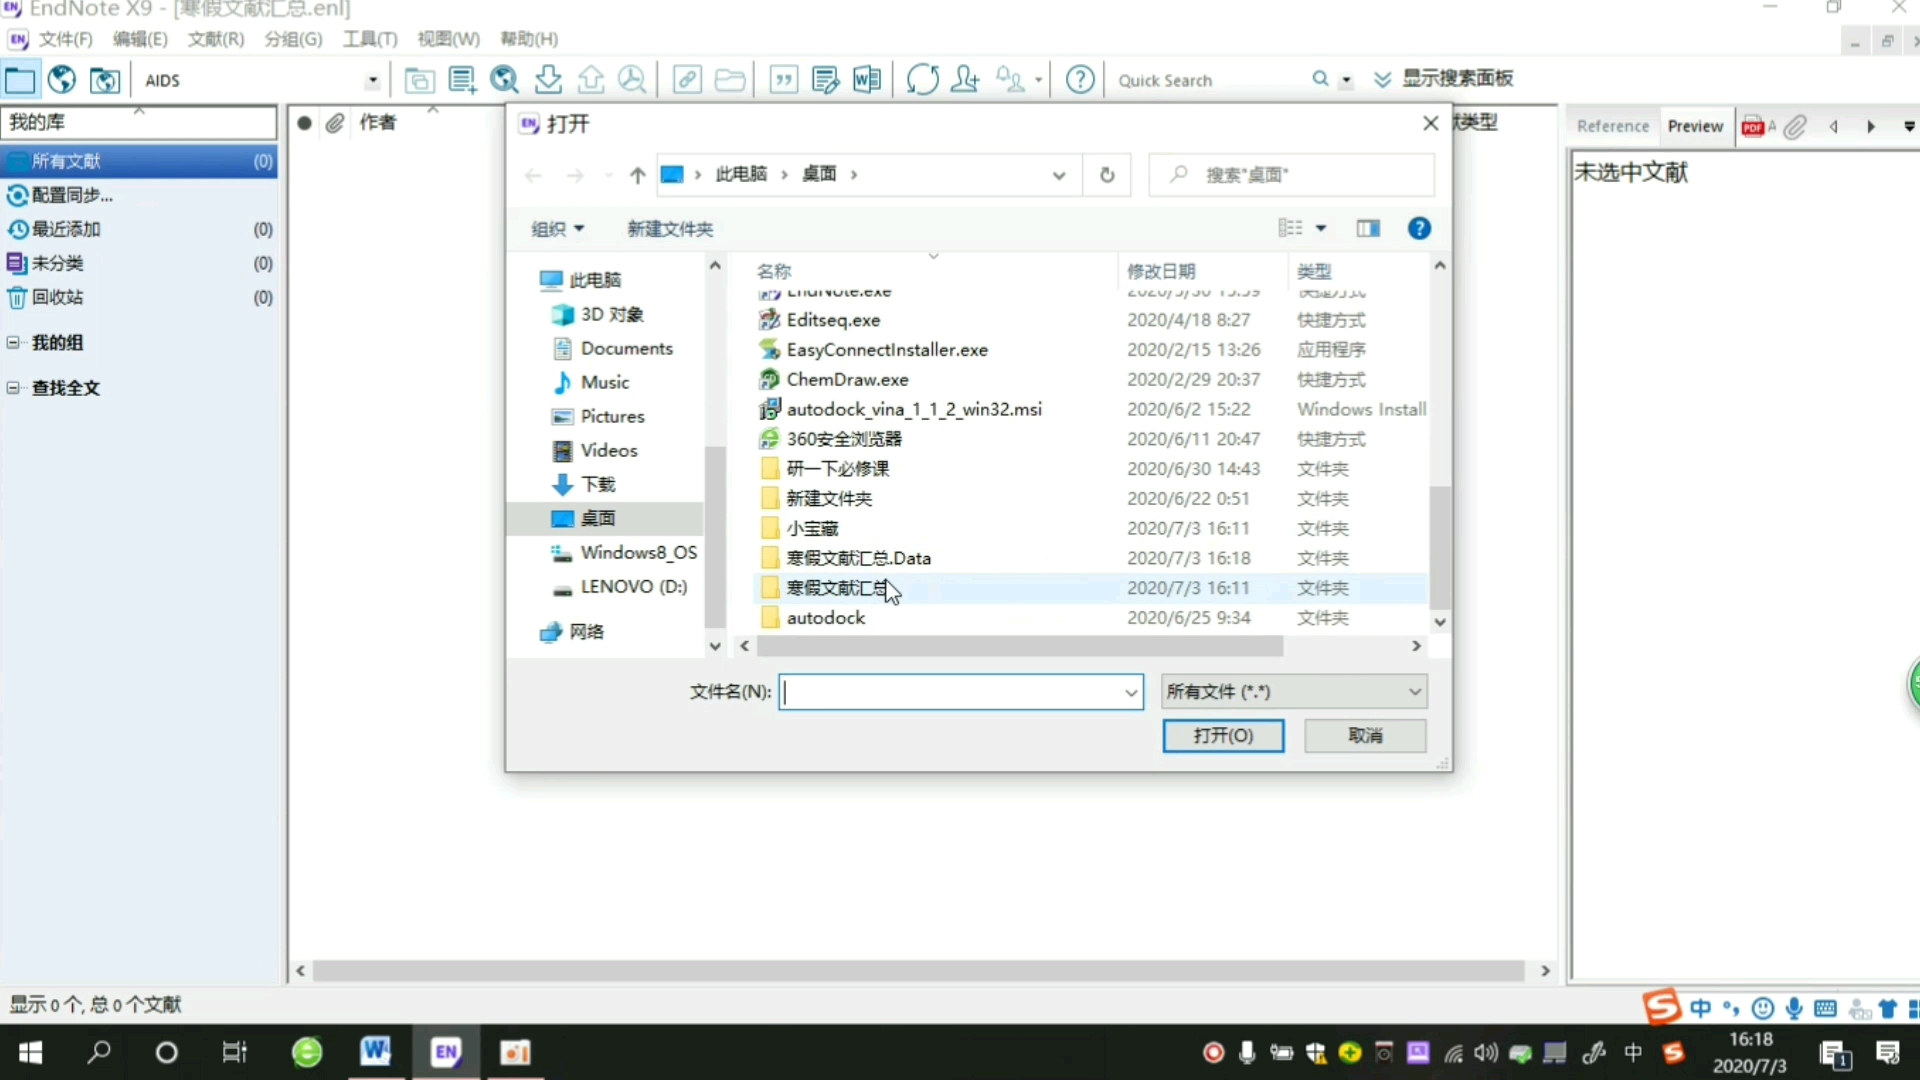Image resolution: width=1920 pixels, height=1080 pixels.
Task: Select the 寒假文献汇总.Data folder
Action: point(858,558)
